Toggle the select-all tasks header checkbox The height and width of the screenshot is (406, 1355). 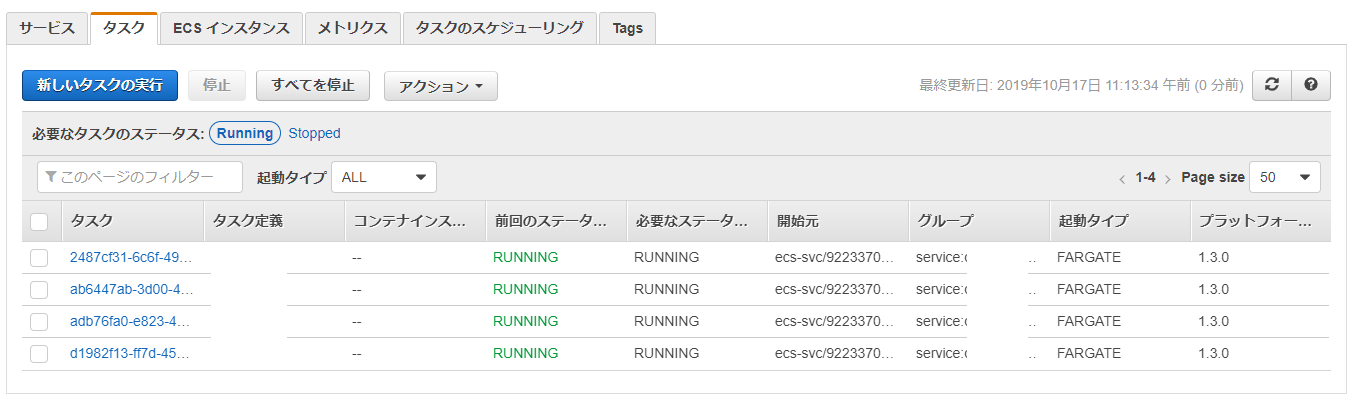tap(39, 221)
